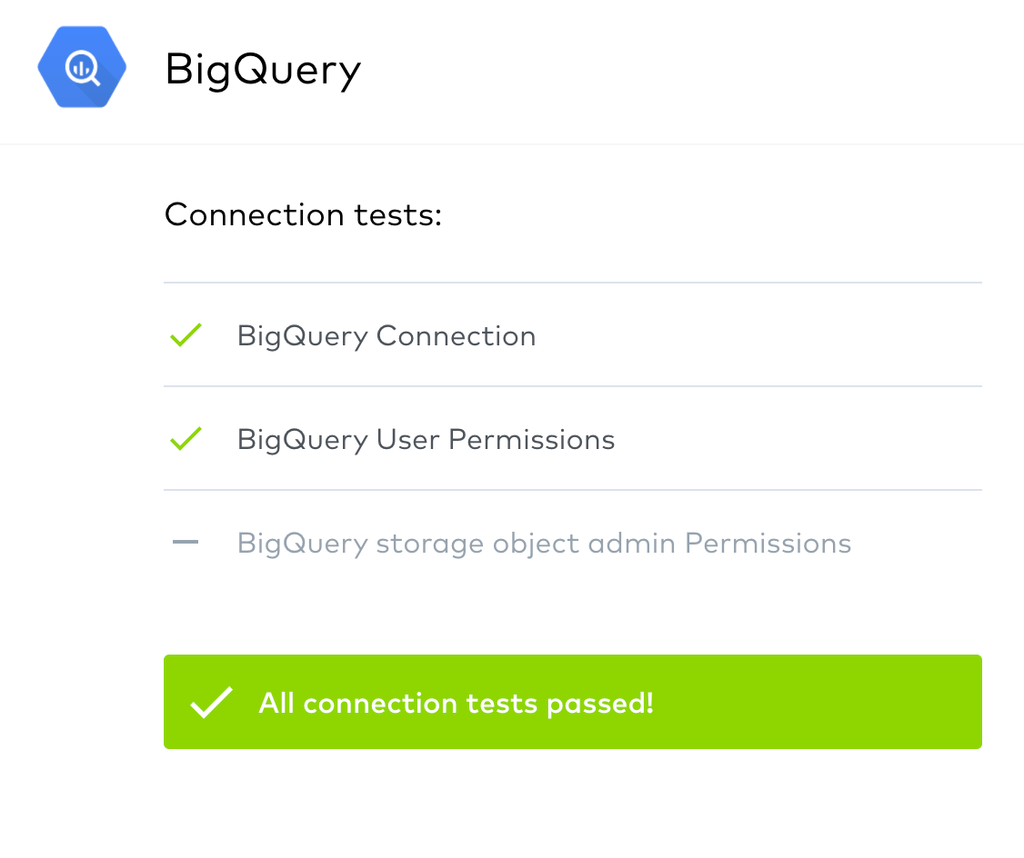Click the gray dash beside storage object admin
Image resolution: width=1024 pixels, height=858 pixels.
coord(185,542)
